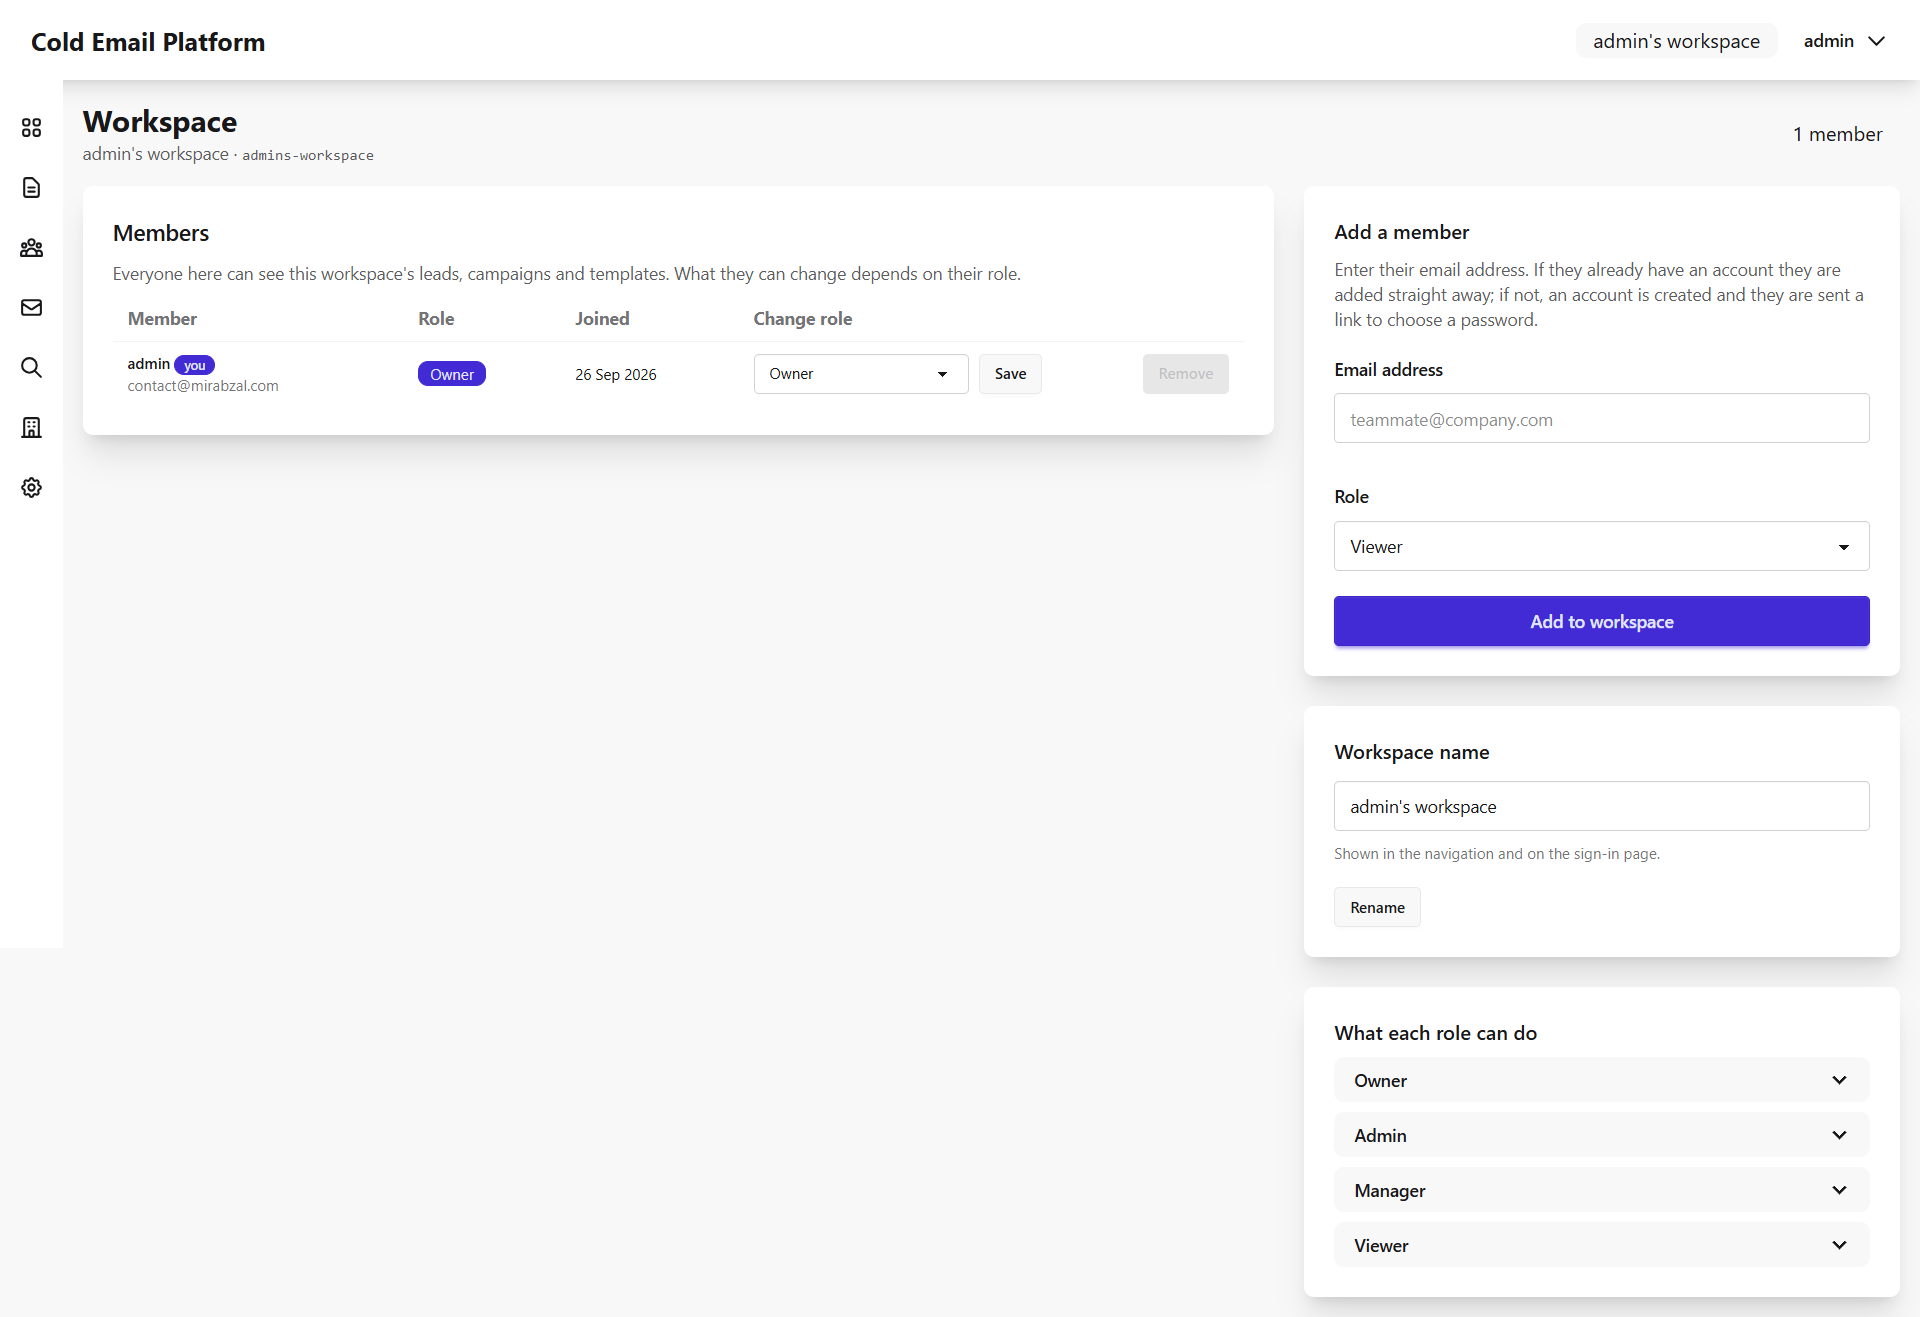Click the Owner role badge
1920x1317 pixels.
pyautogui.click(x=452, y=374)
